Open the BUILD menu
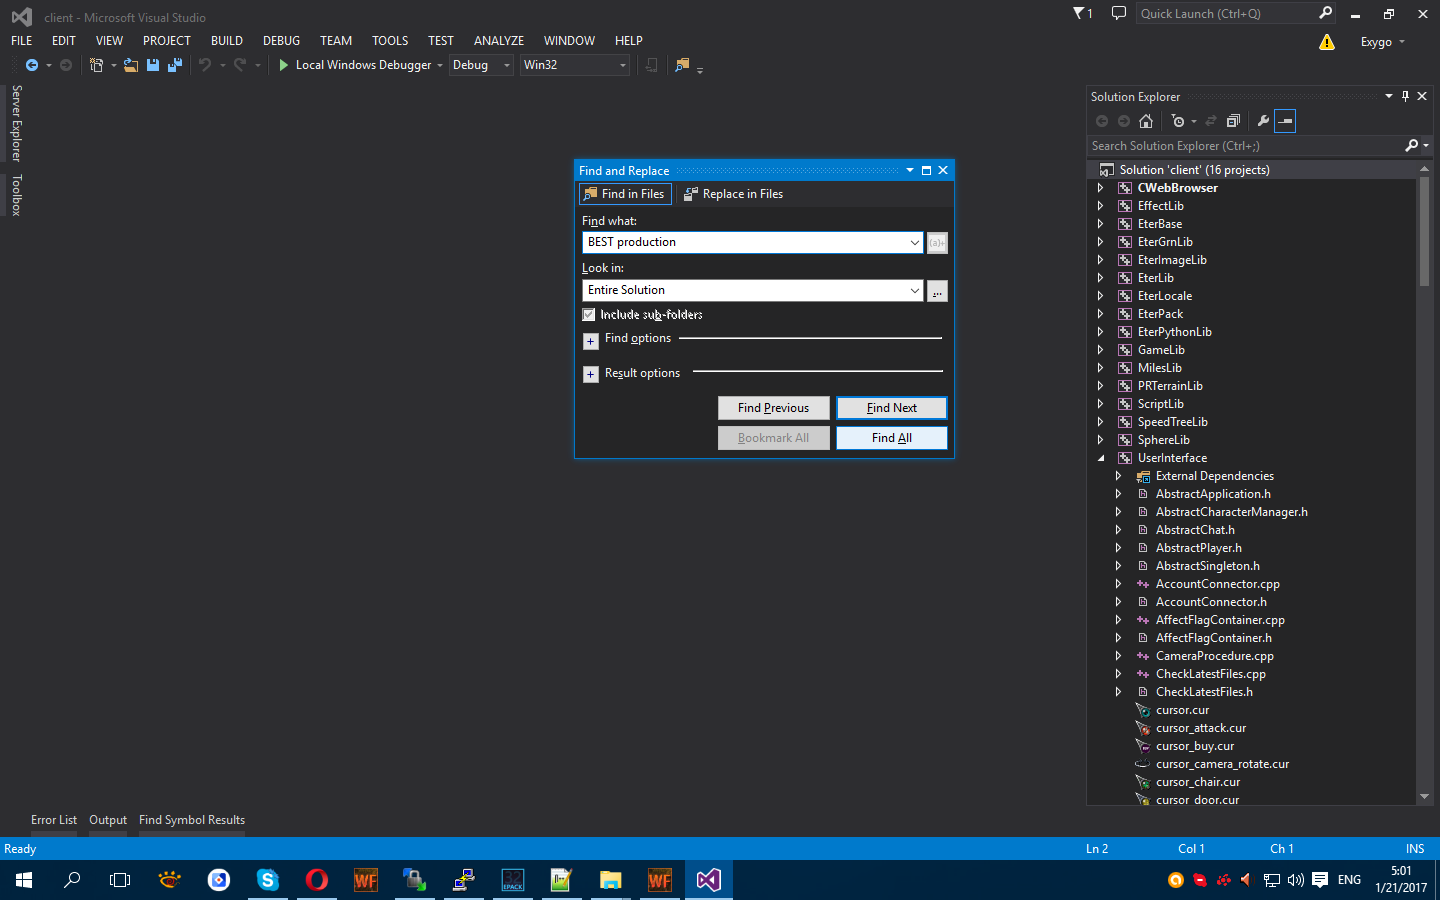This screenshot has width=1440, height=900. 227,41
